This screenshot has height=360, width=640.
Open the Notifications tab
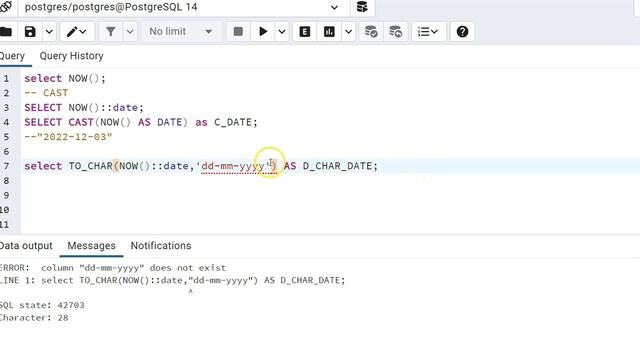point(161,246)
